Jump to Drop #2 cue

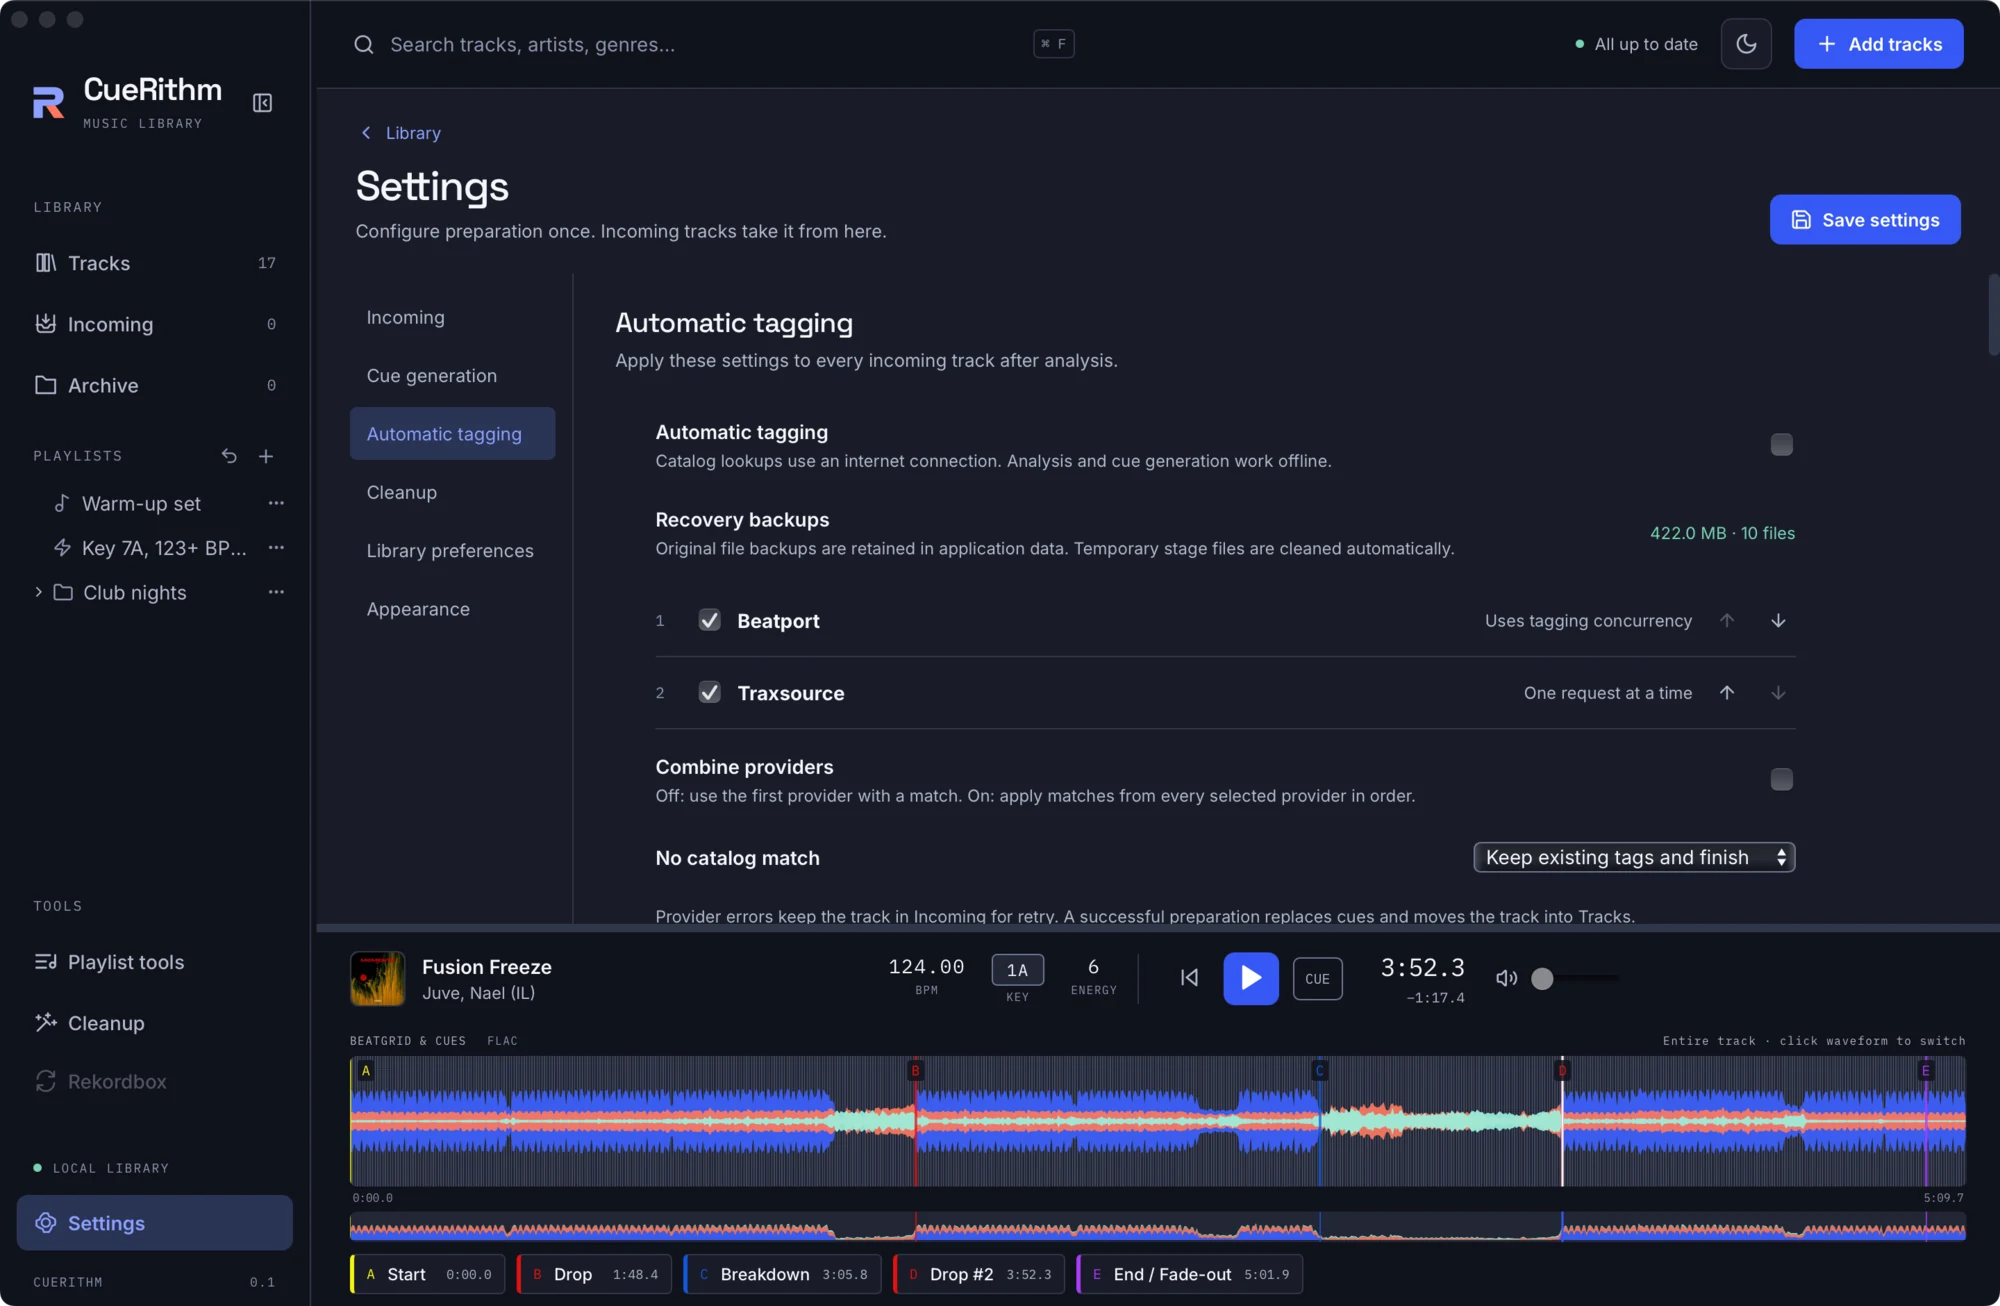pyautogui.click(x=979, y=1275)
